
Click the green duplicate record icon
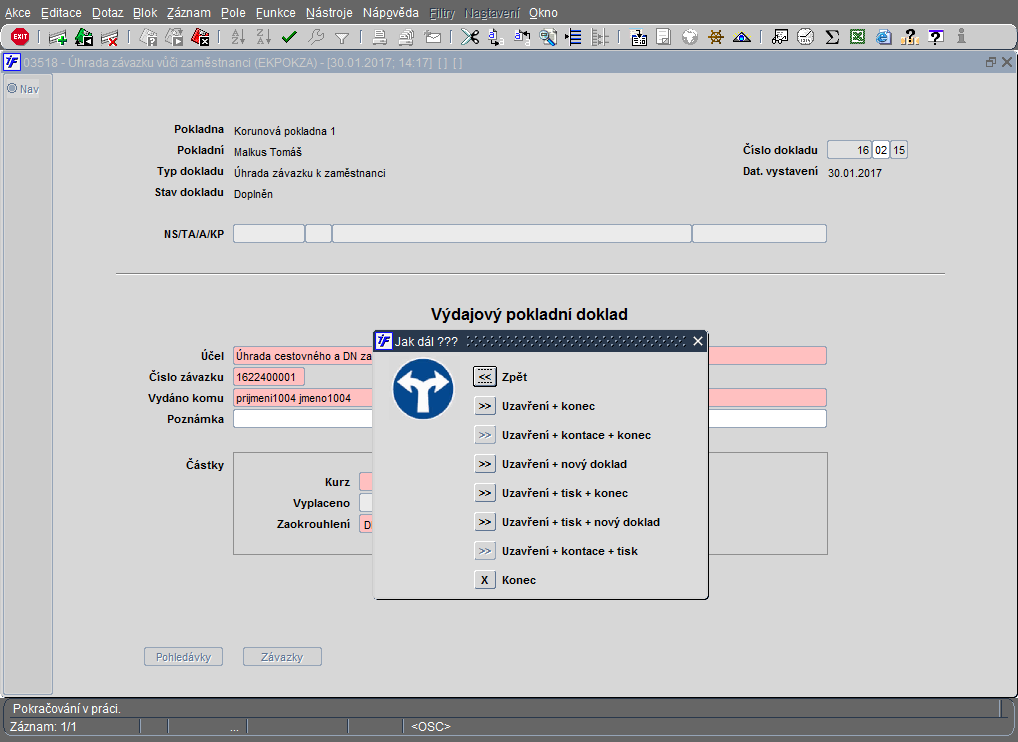[84, 38]
